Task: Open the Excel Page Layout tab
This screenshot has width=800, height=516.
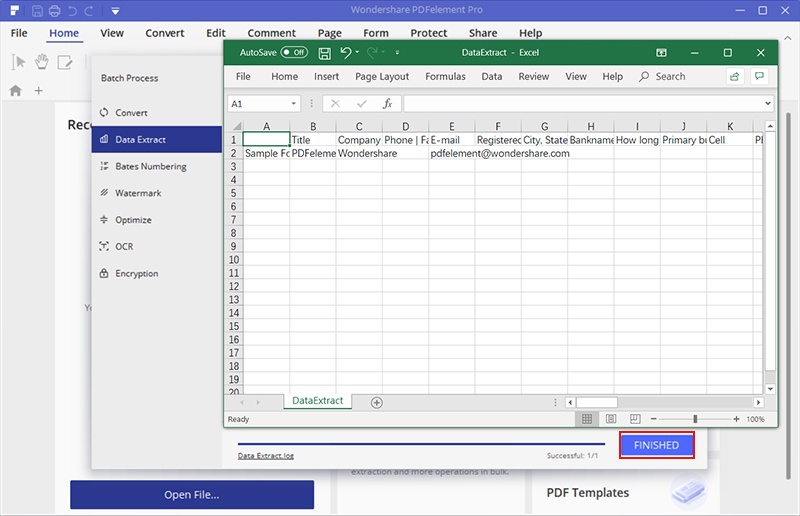Action: (382, 77)
